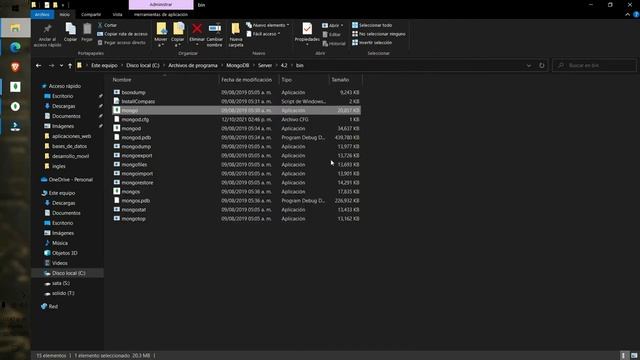640x360 pixels.
Task: Open sata (S:) drive in sidebar
Action: 60,283
